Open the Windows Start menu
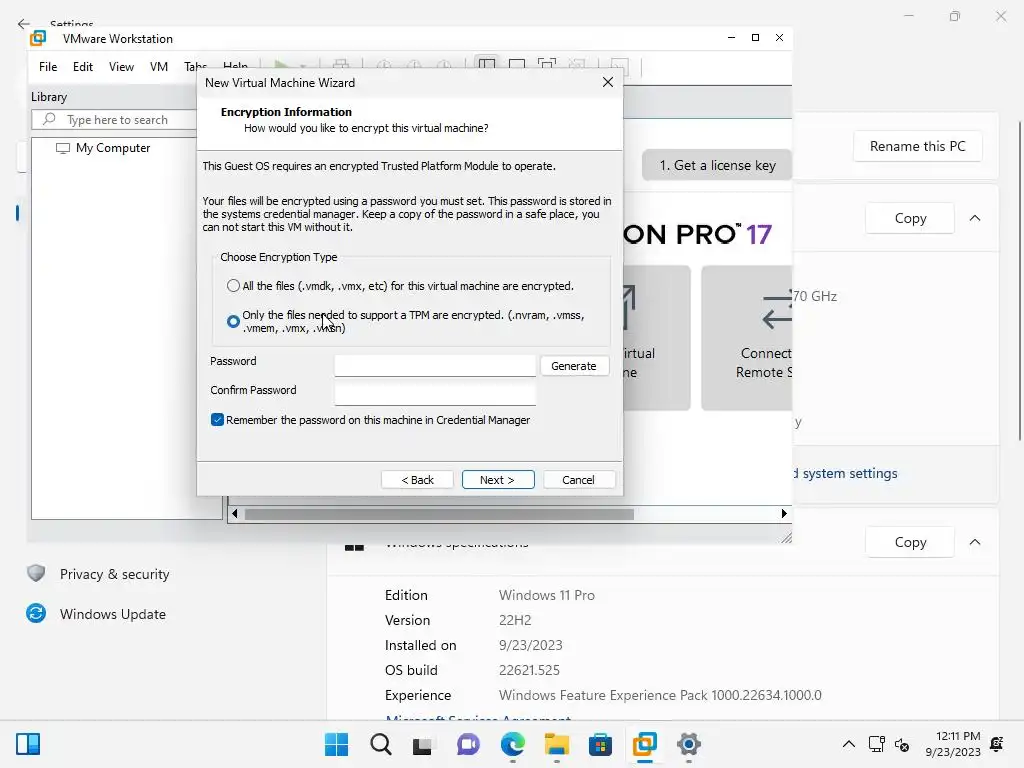 click(336, 744)
